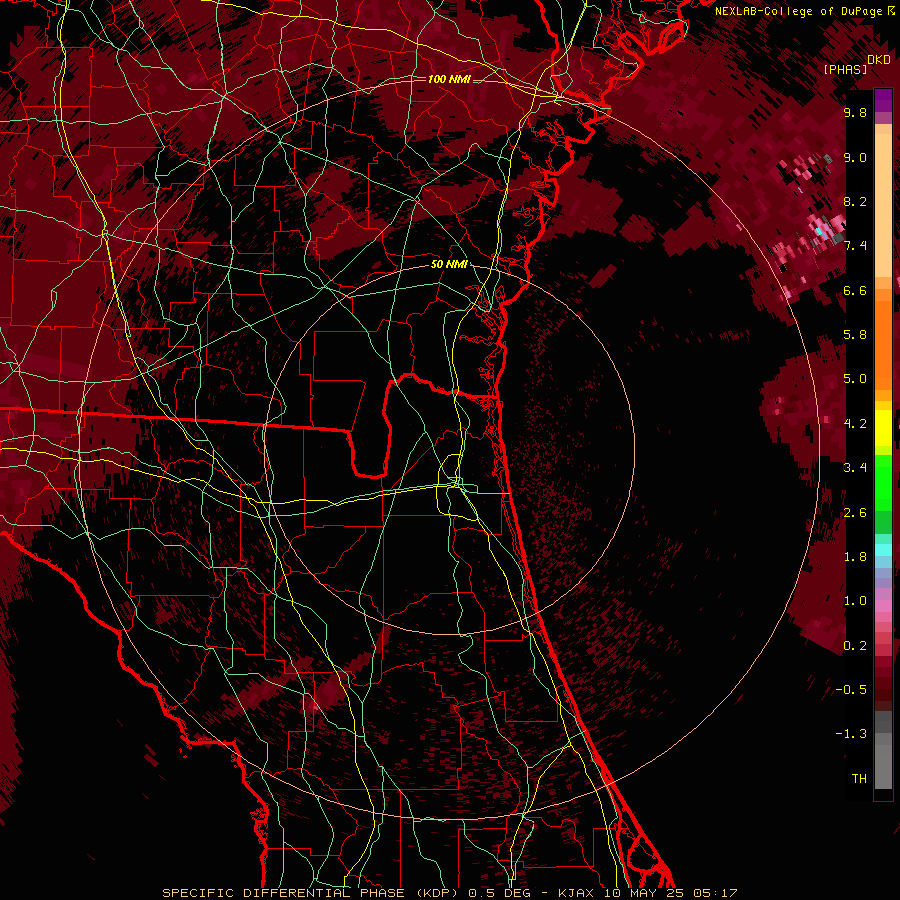
Task: Select the 5.0 scale value
Action: [855, 379]
